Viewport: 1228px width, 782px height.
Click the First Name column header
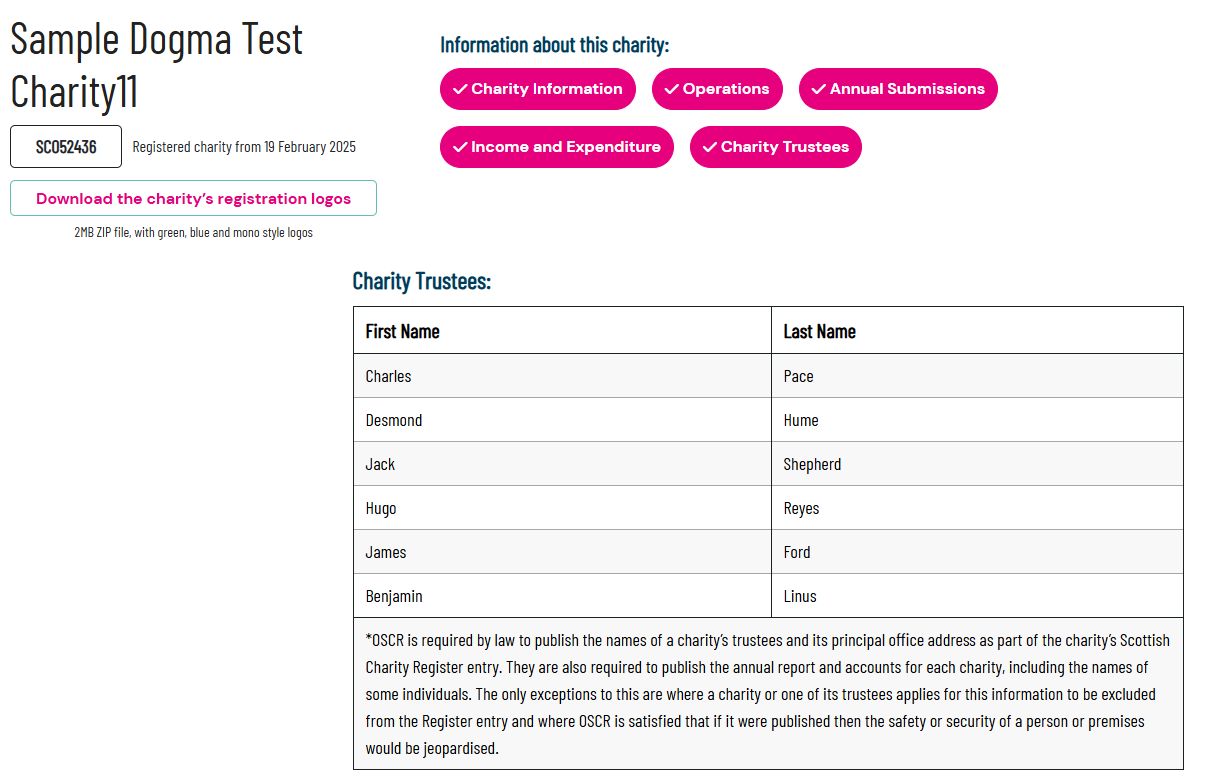(x=403, y=331)
